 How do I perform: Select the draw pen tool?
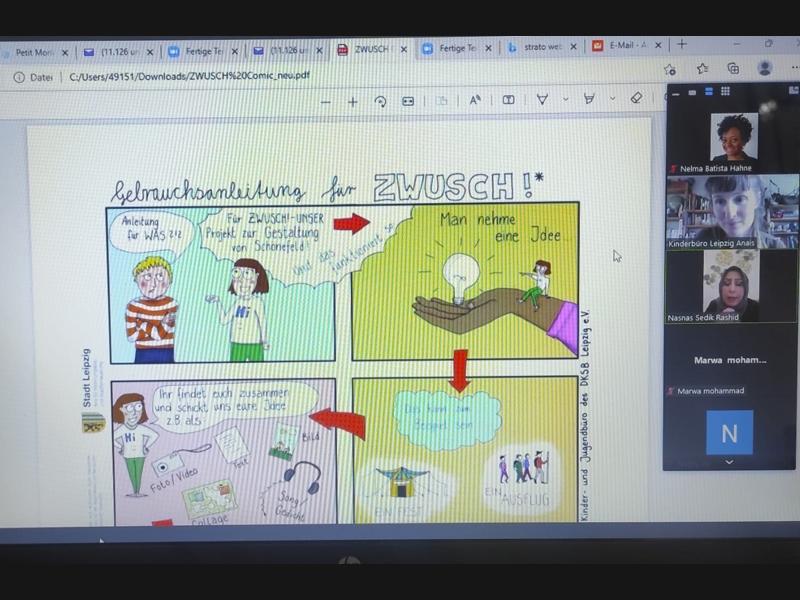coord(542,99)
